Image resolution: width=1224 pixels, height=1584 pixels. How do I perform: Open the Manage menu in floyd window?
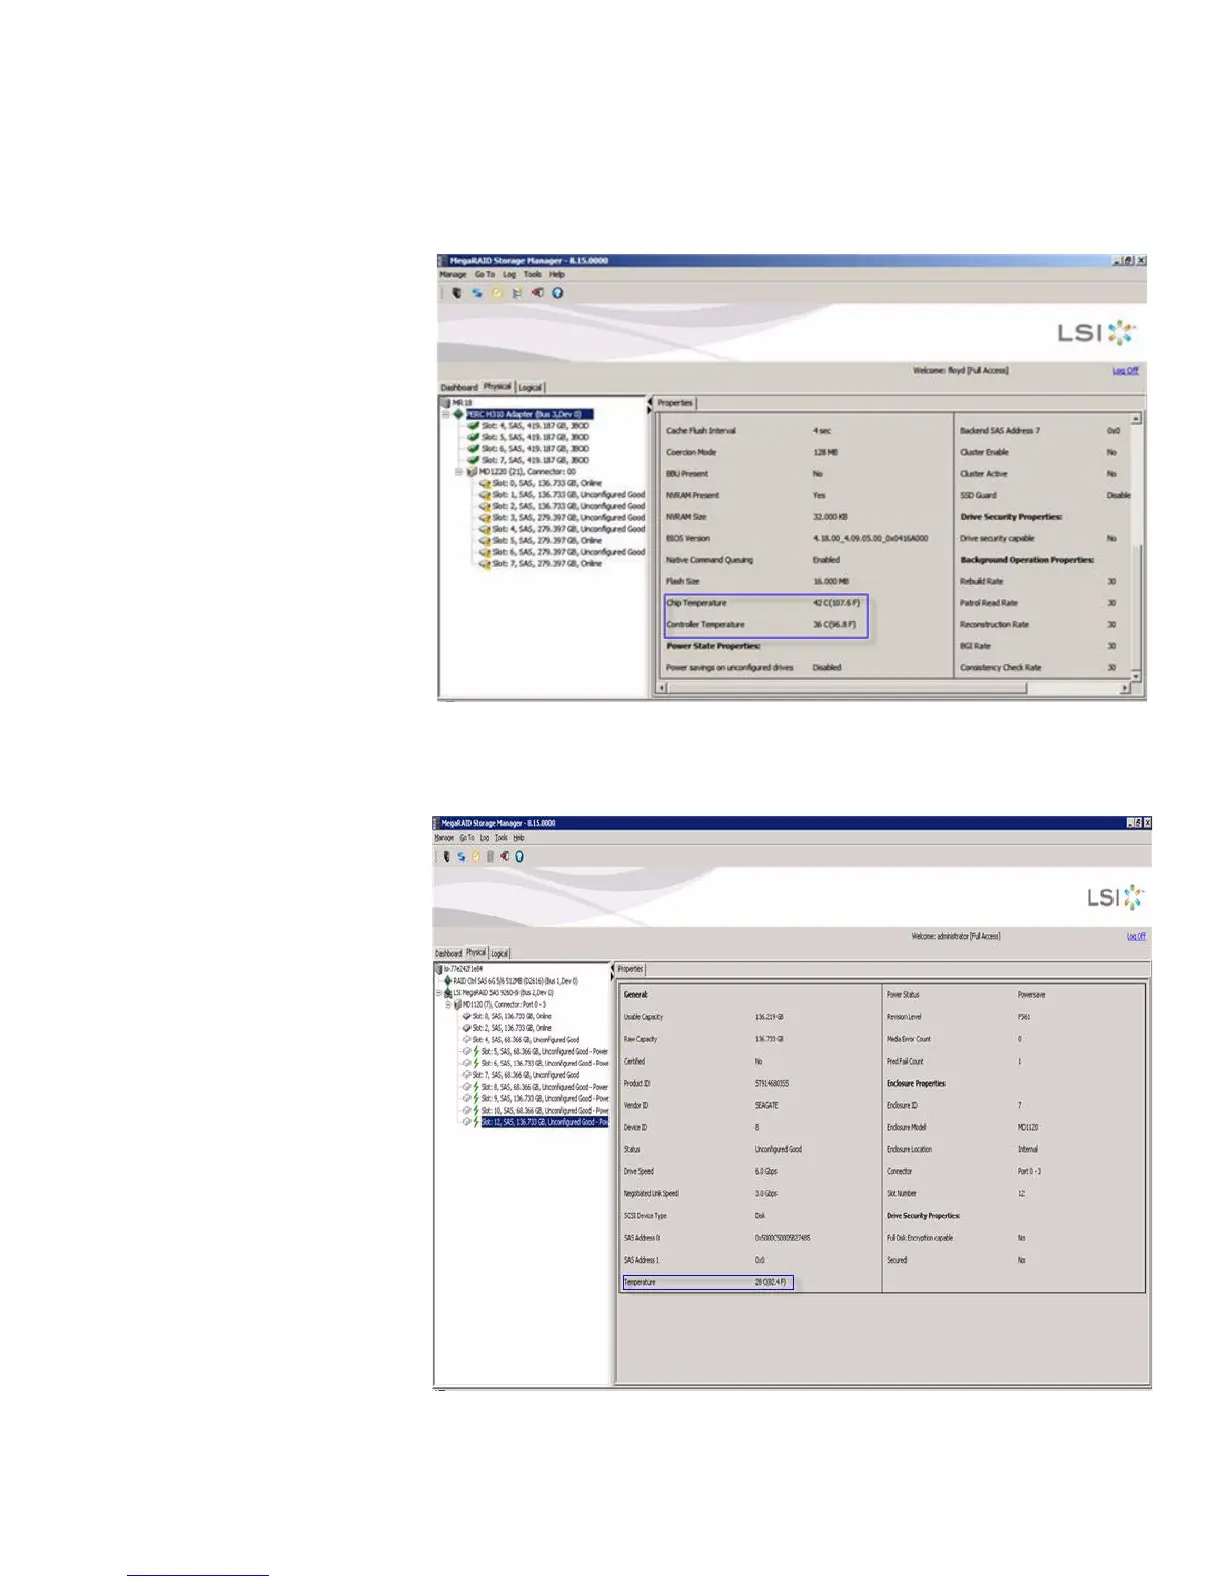click(x=453, y=274)
